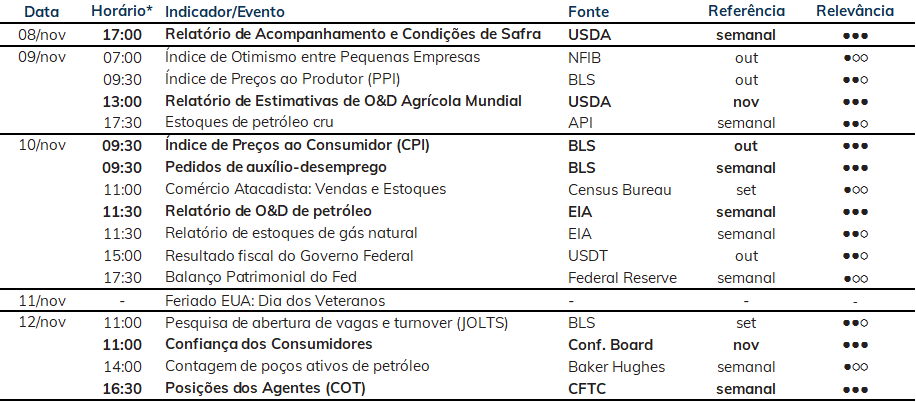Click the Census Bureau source cell
Viewport: 916px width, 402px height.
click(x=620, y=189)
